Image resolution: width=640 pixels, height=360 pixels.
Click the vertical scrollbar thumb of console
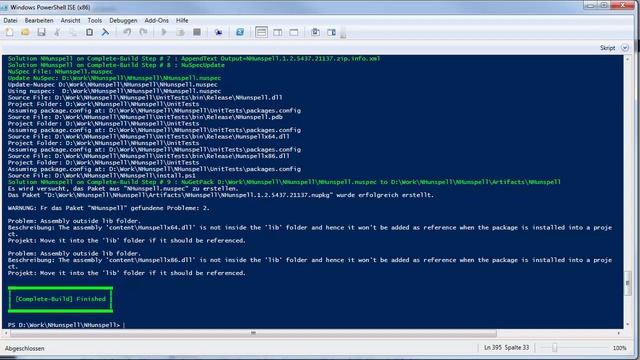click(x=627, y=282)
